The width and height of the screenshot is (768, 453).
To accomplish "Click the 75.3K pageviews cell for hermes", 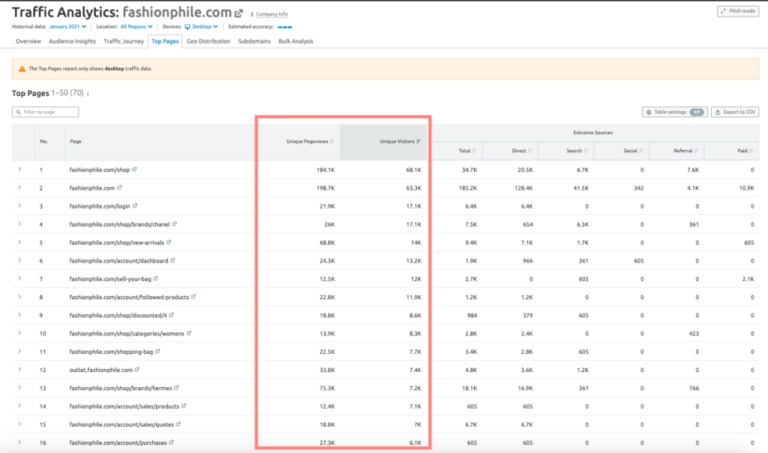I will pos(327,388).
